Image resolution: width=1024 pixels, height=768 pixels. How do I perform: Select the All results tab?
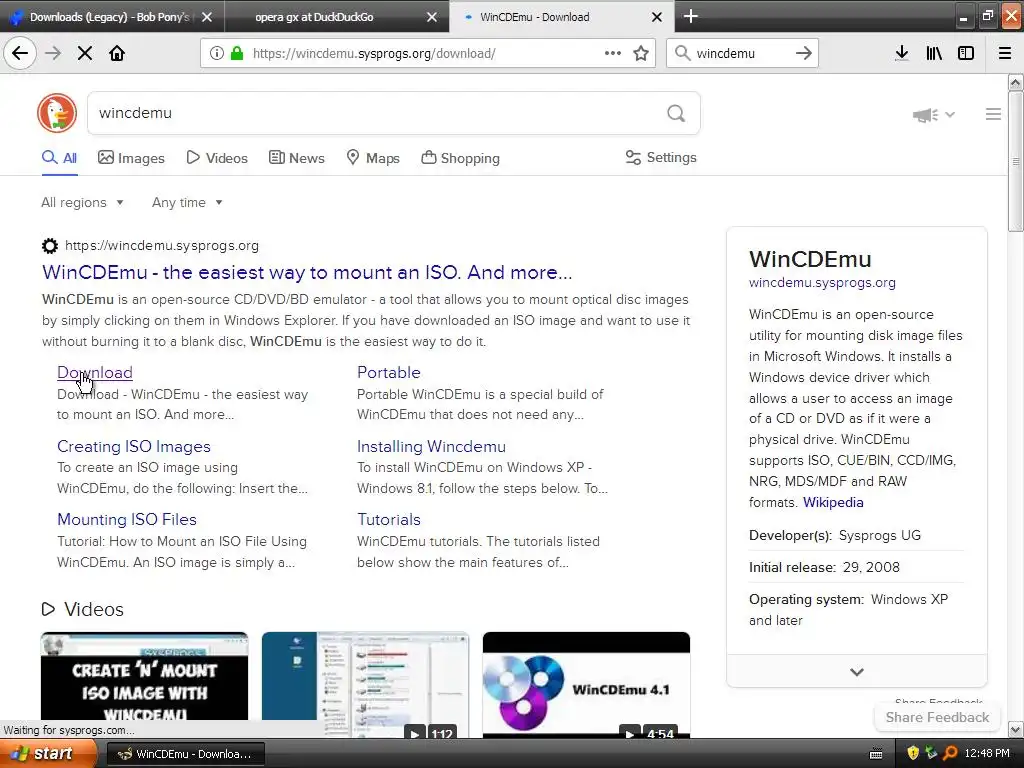click(59, 158)
